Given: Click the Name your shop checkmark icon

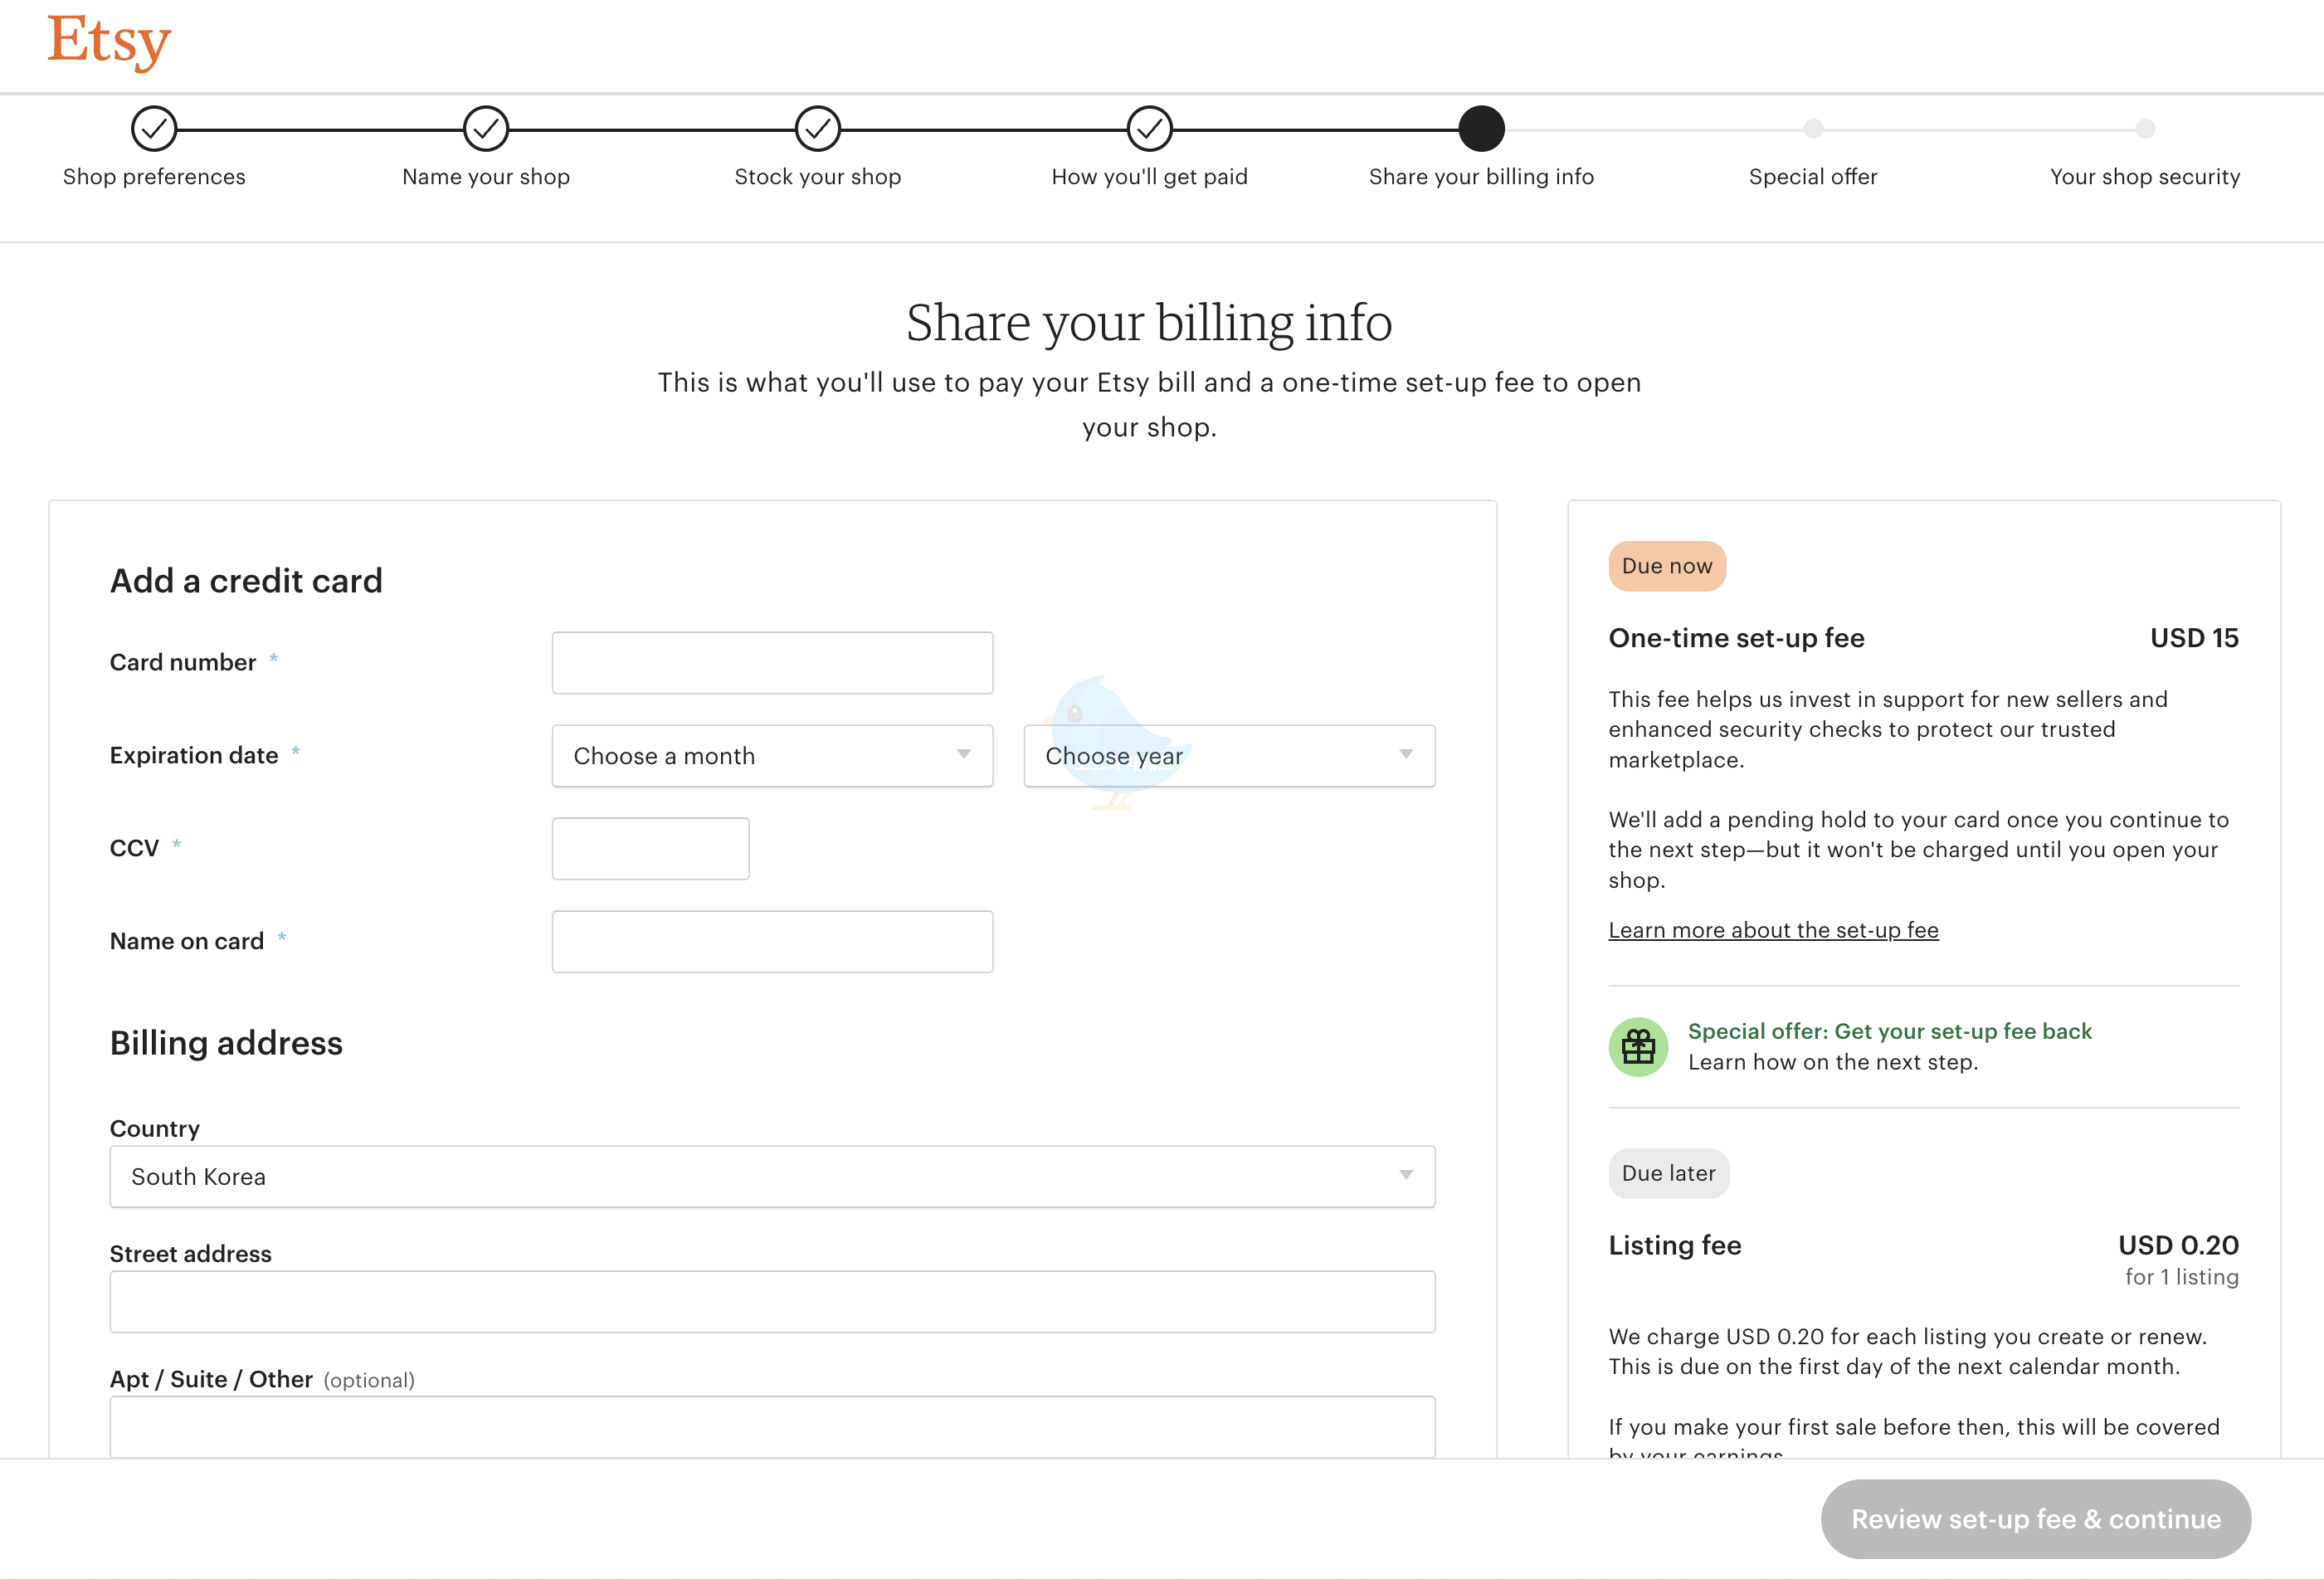Looking at the screenshot, I should tap(486, 129).
